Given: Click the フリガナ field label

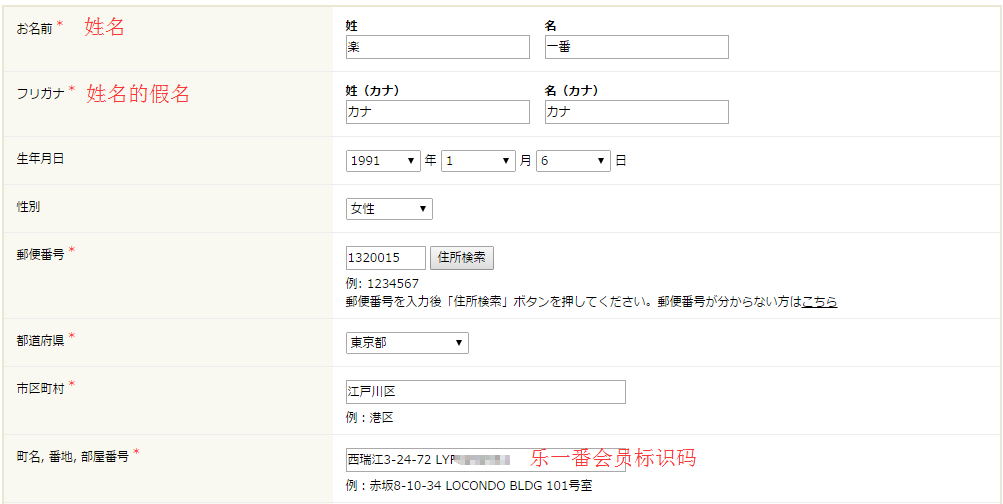Looking at the screenshot, I should [40, 94].
